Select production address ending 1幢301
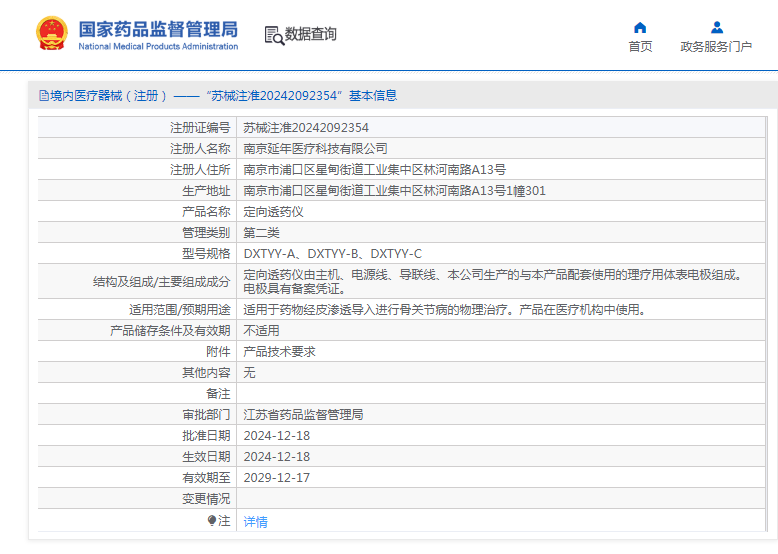Image resolution: width=778 pixels, height=554 pixels. click(394, 191)
